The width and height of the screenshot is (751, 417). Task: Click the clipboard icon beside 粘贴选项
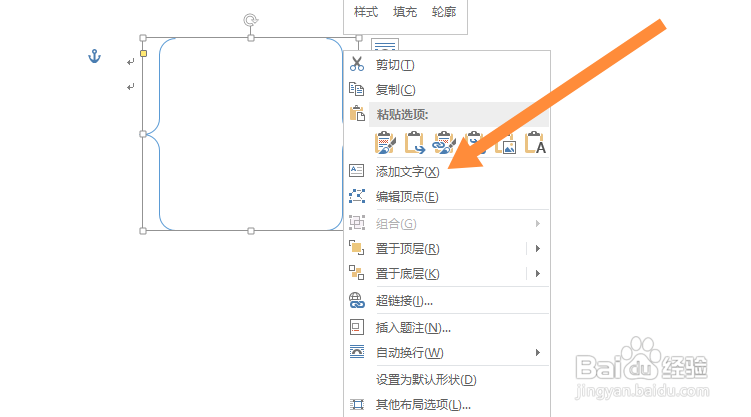(357, 114)
